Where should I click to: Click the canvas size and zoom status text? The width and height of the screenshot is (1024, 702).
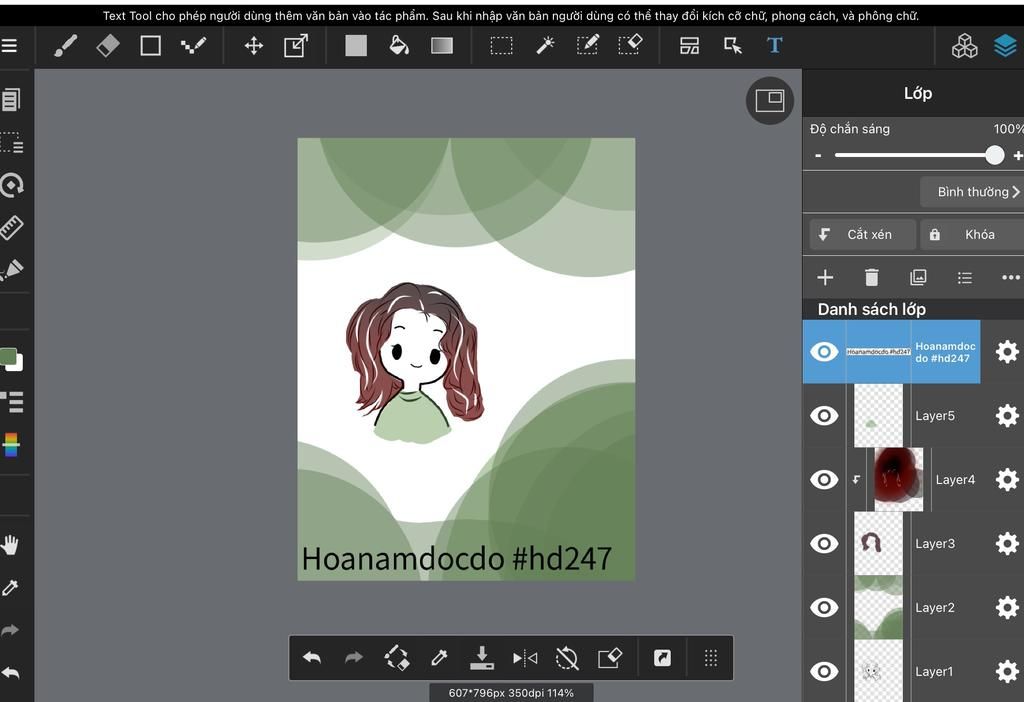(511, 693)
